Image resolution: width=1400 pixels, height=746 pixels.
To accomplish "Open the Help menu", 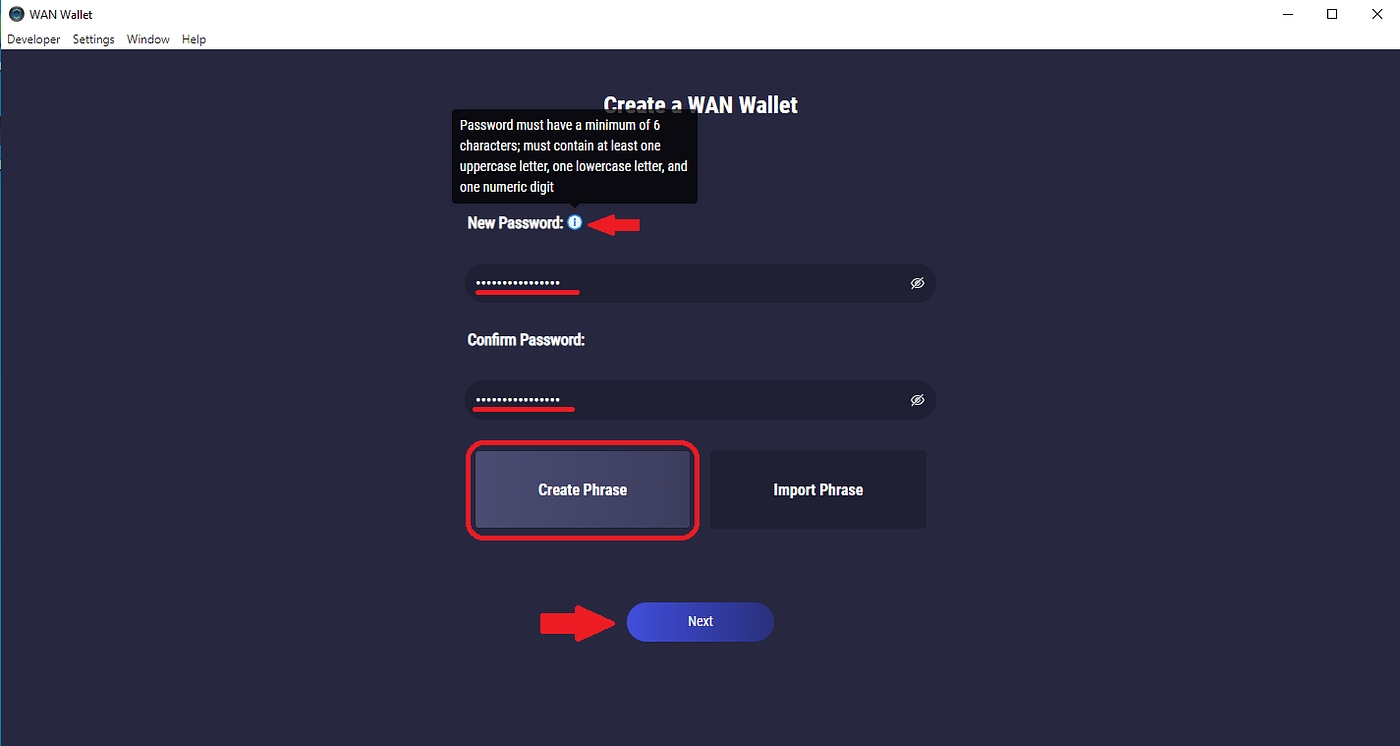I will (194, 39).
